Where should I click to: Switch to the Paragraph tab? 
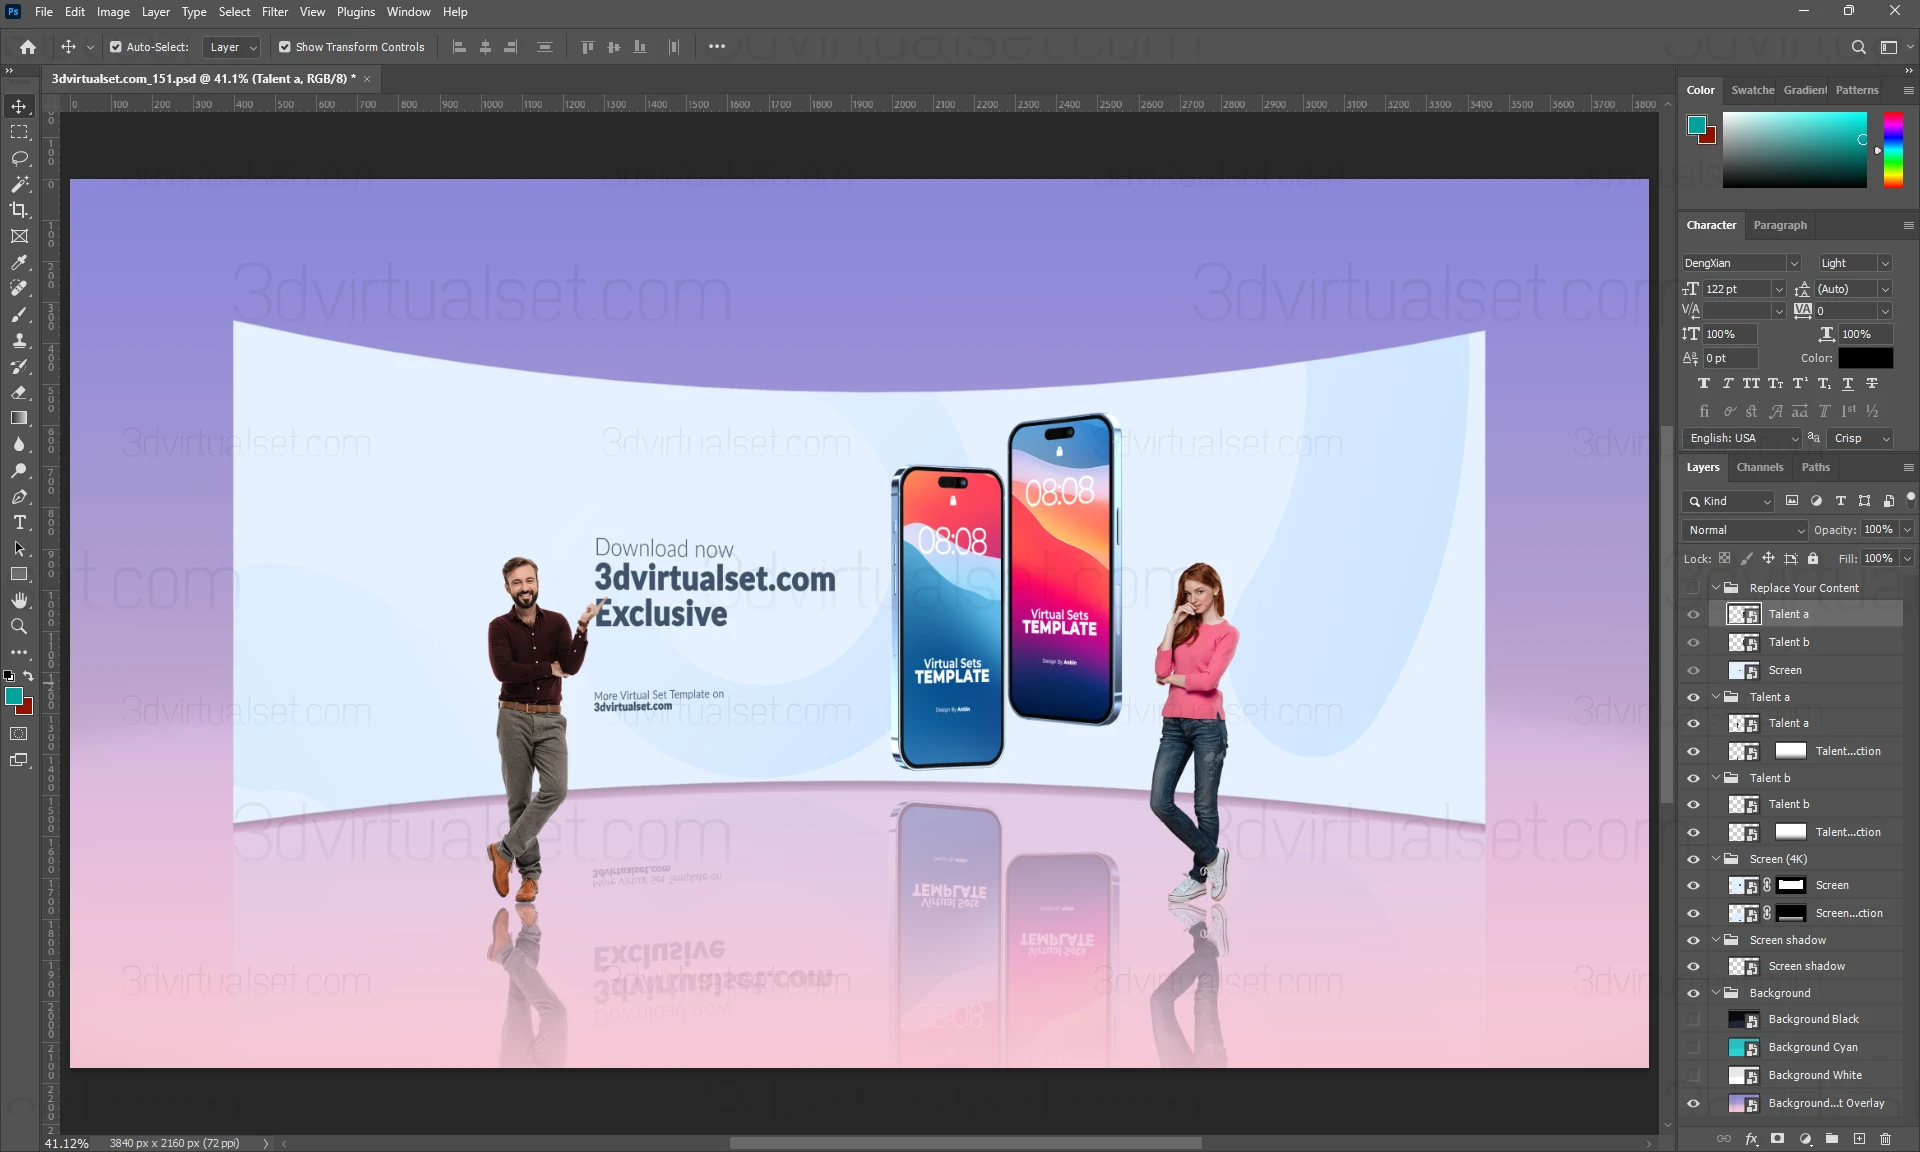1780,225
